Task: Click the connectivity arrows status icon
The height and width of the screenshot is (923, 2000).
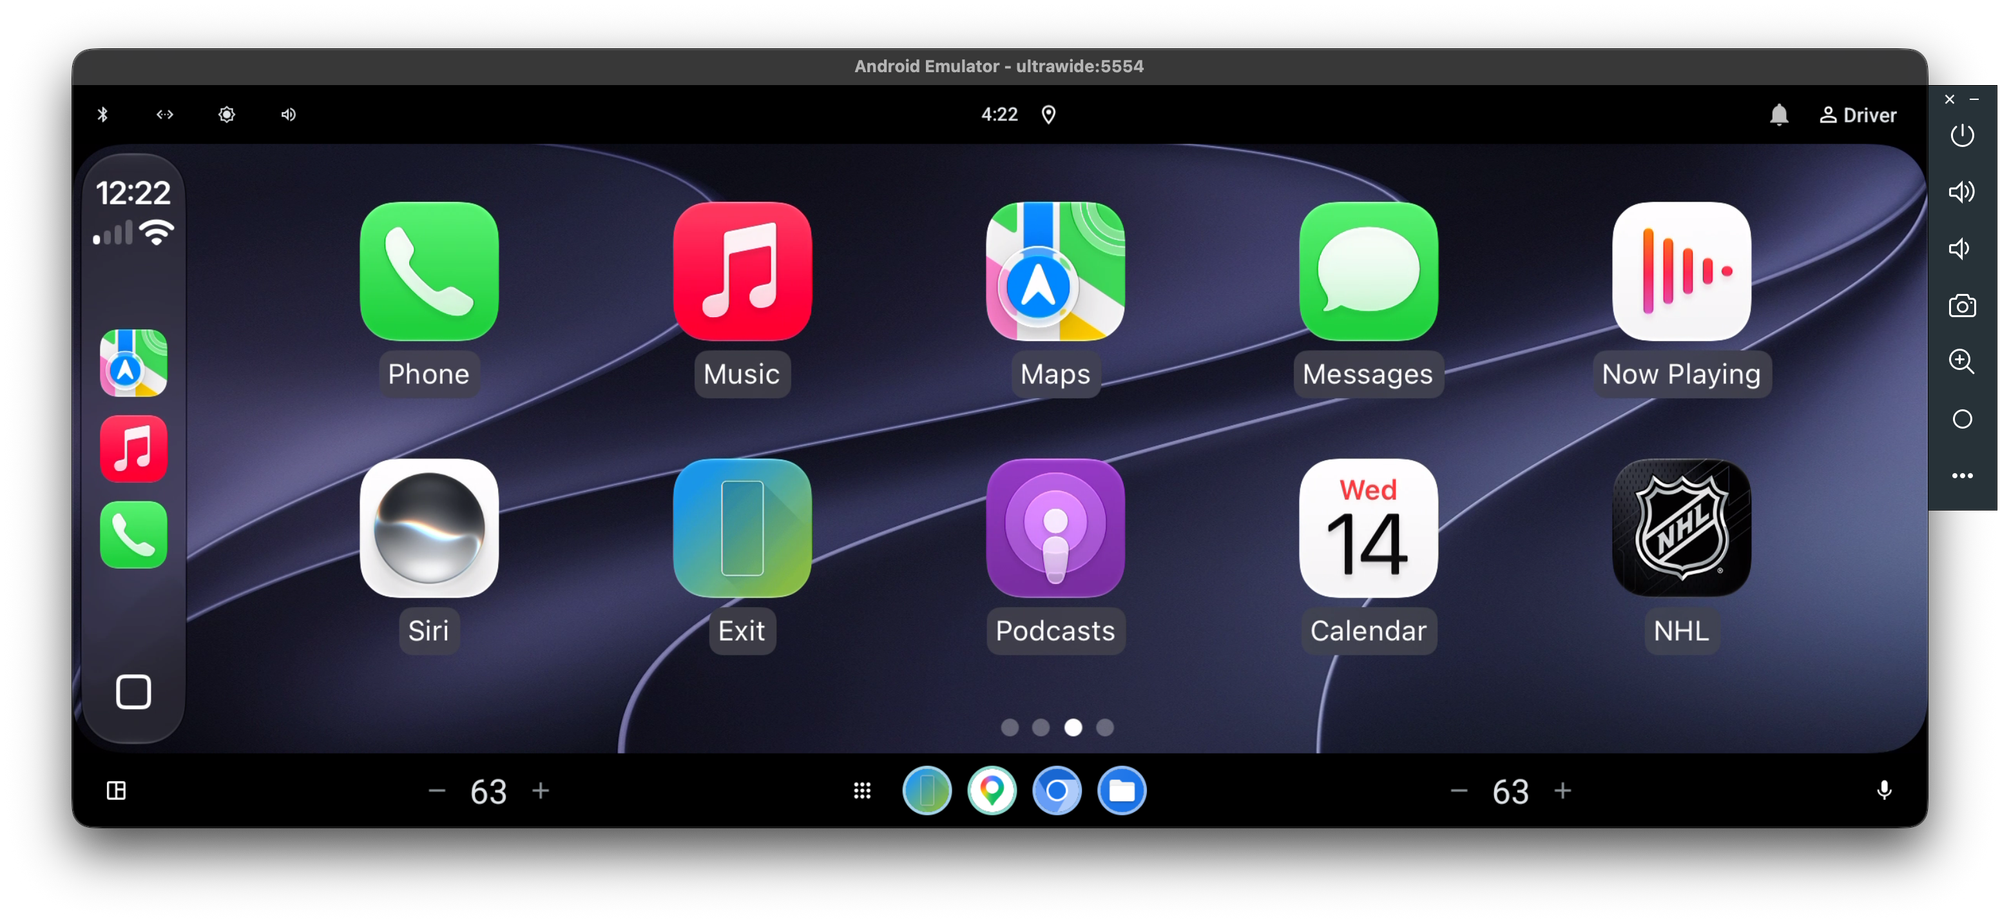Action: 165,114
